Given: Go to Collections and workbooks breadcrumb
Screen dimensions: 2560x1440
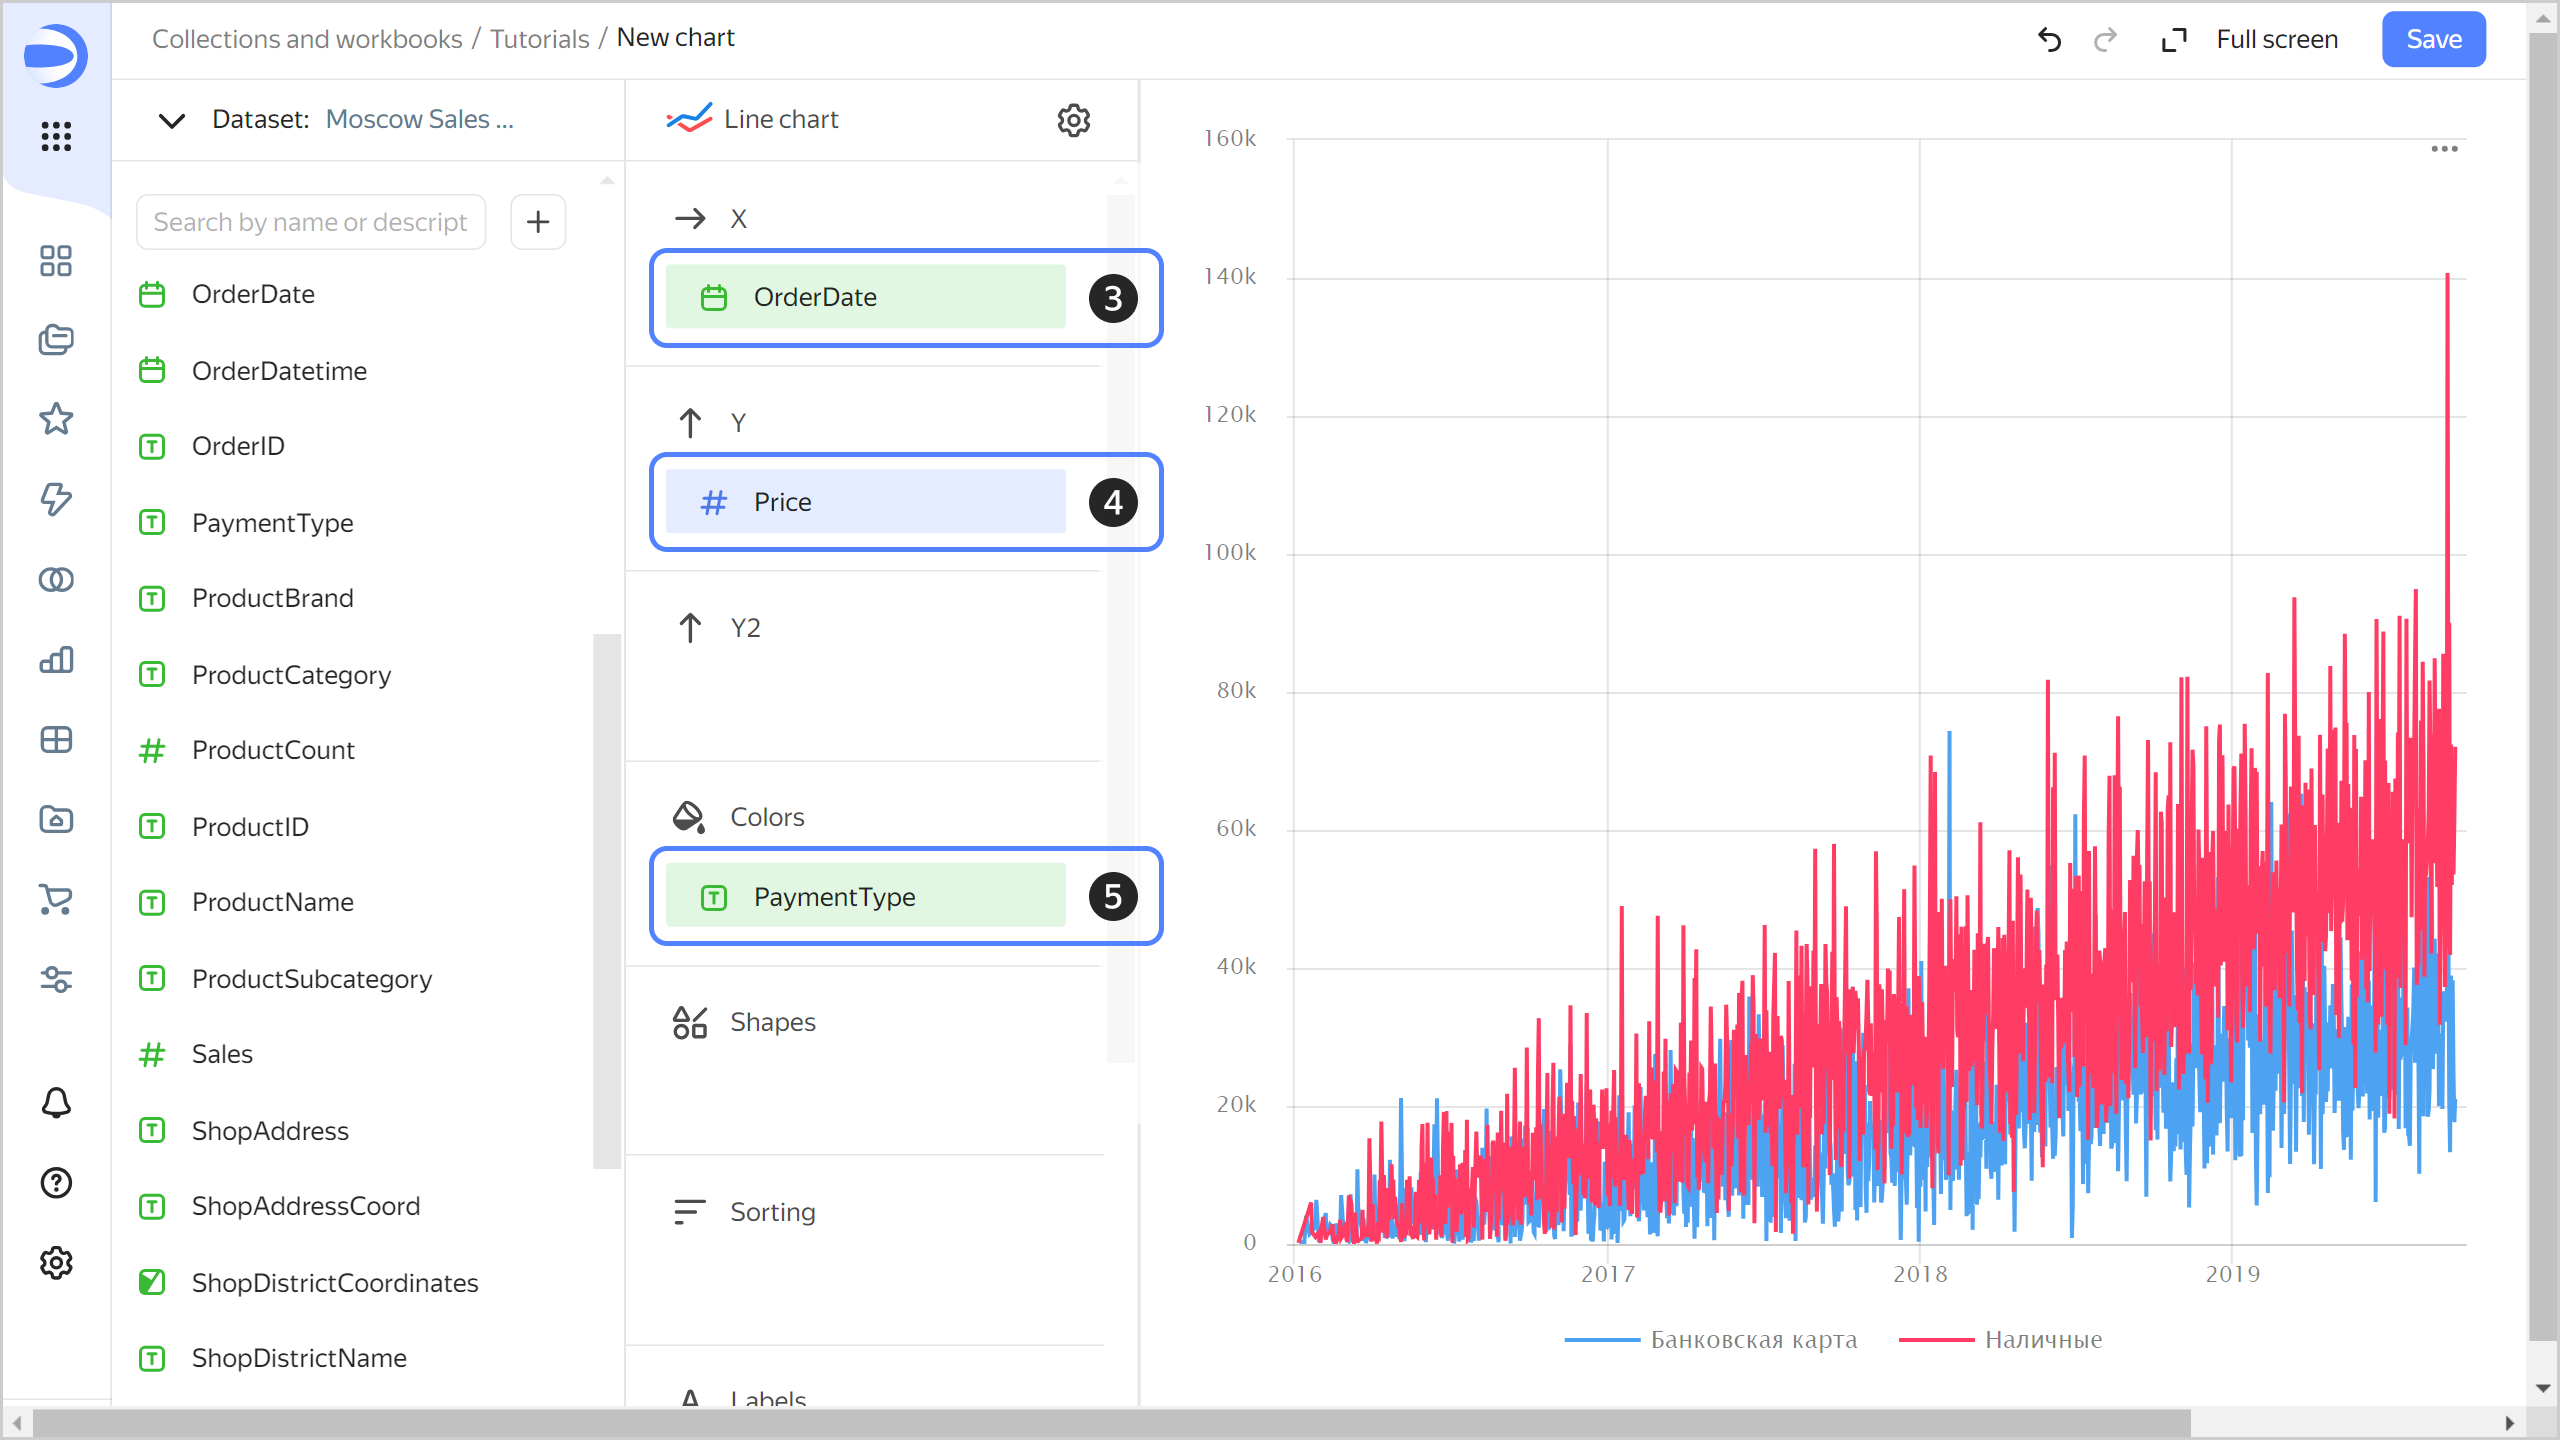Looking at the screenshot, I should [x=307, y=38].
